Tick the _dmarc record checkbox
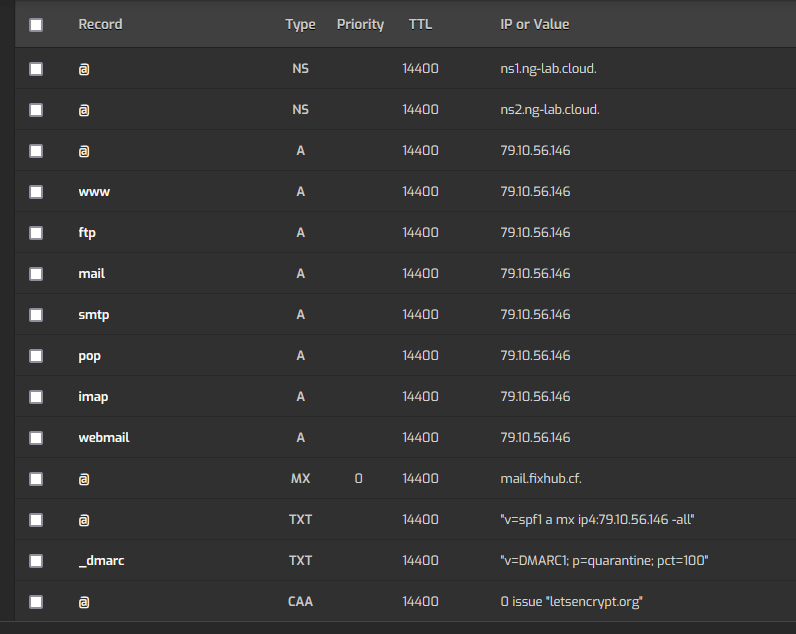Screen dimensions: 796x634 click(36, 561)
